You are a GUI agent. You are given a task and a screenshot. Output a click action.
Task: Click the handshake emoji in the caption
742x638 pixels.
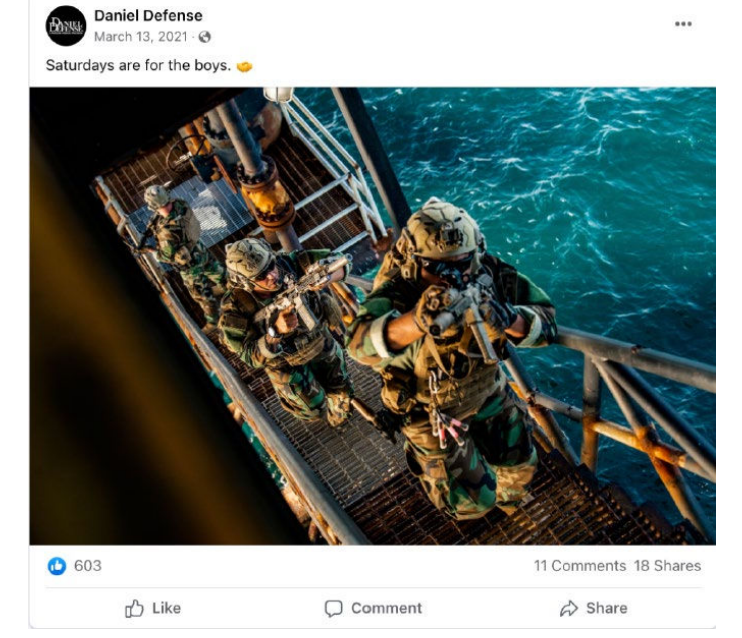[x=244, y=66]
